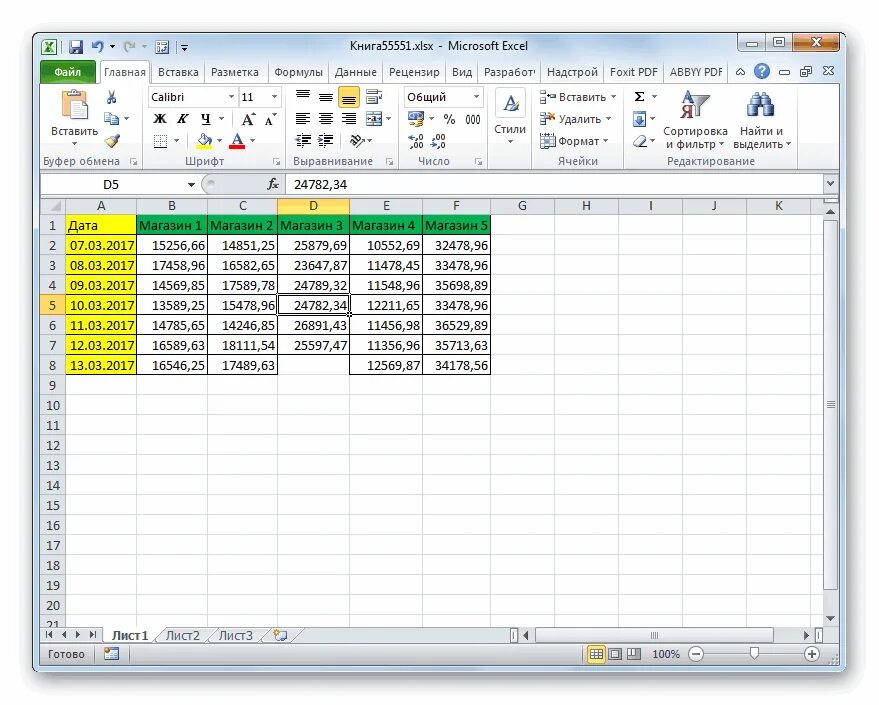Increase font size with large A icon
Image resolution: width=879 pixels, height=705 pixels.
248,119
